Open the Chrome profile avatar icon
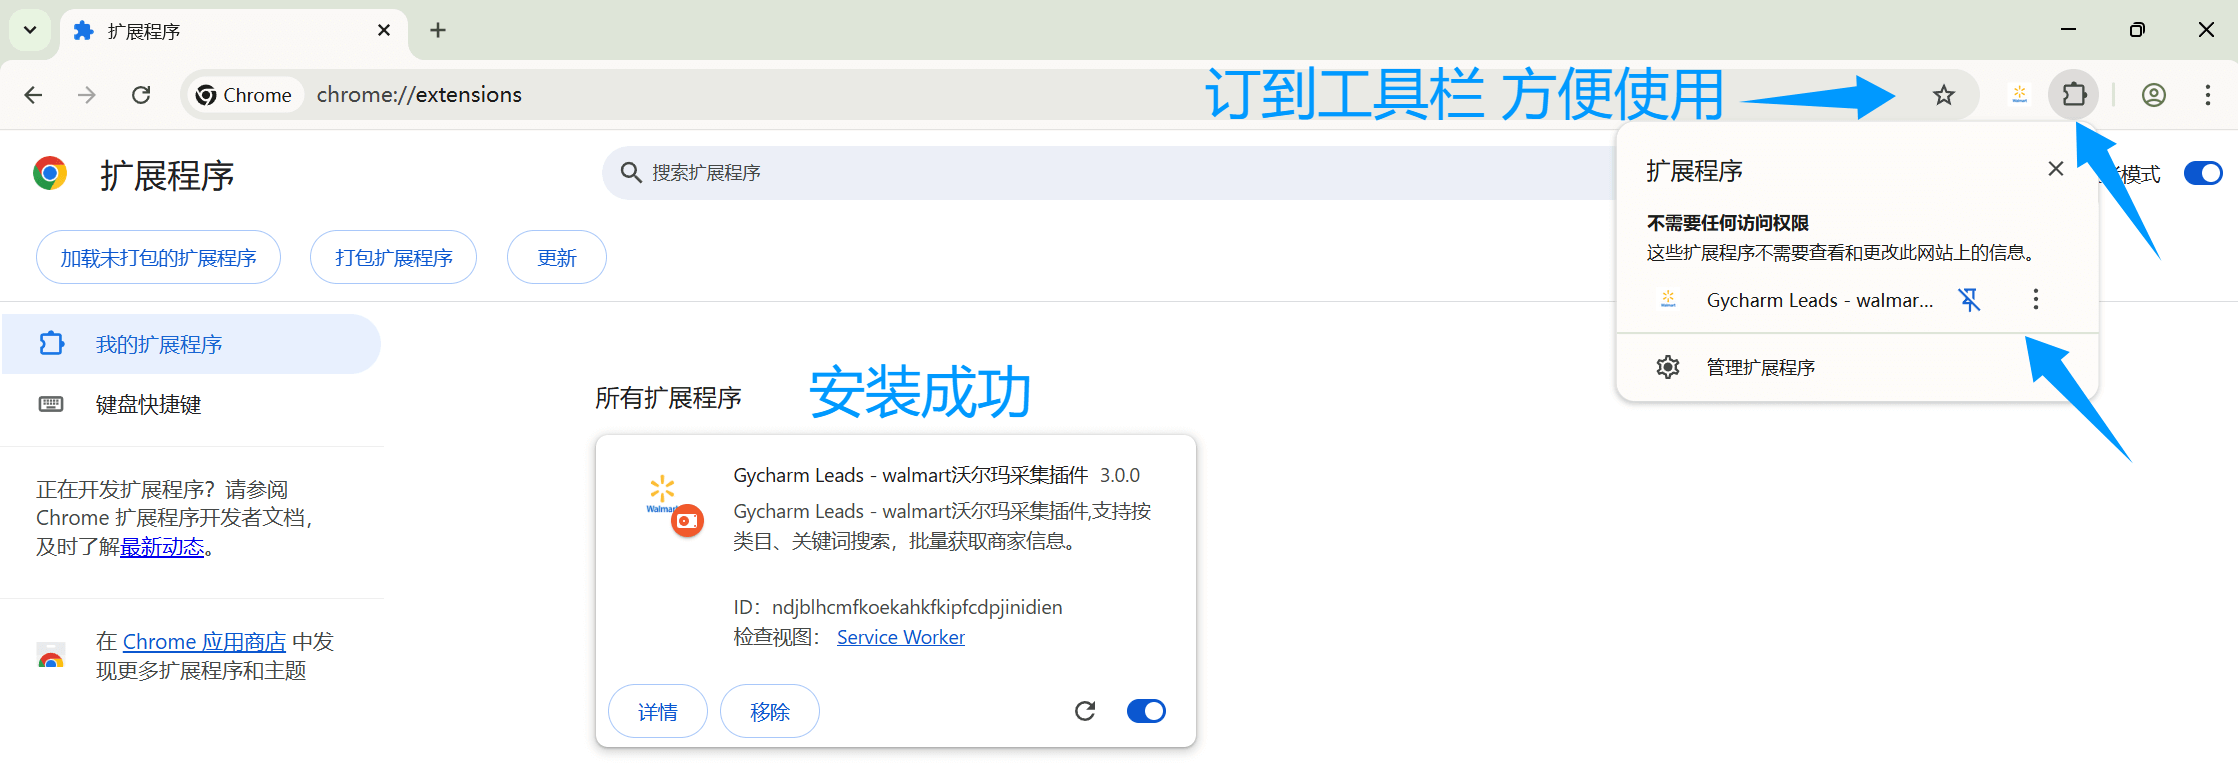The height and width of the screenshot is (783, 2238). coord(2153,95)
